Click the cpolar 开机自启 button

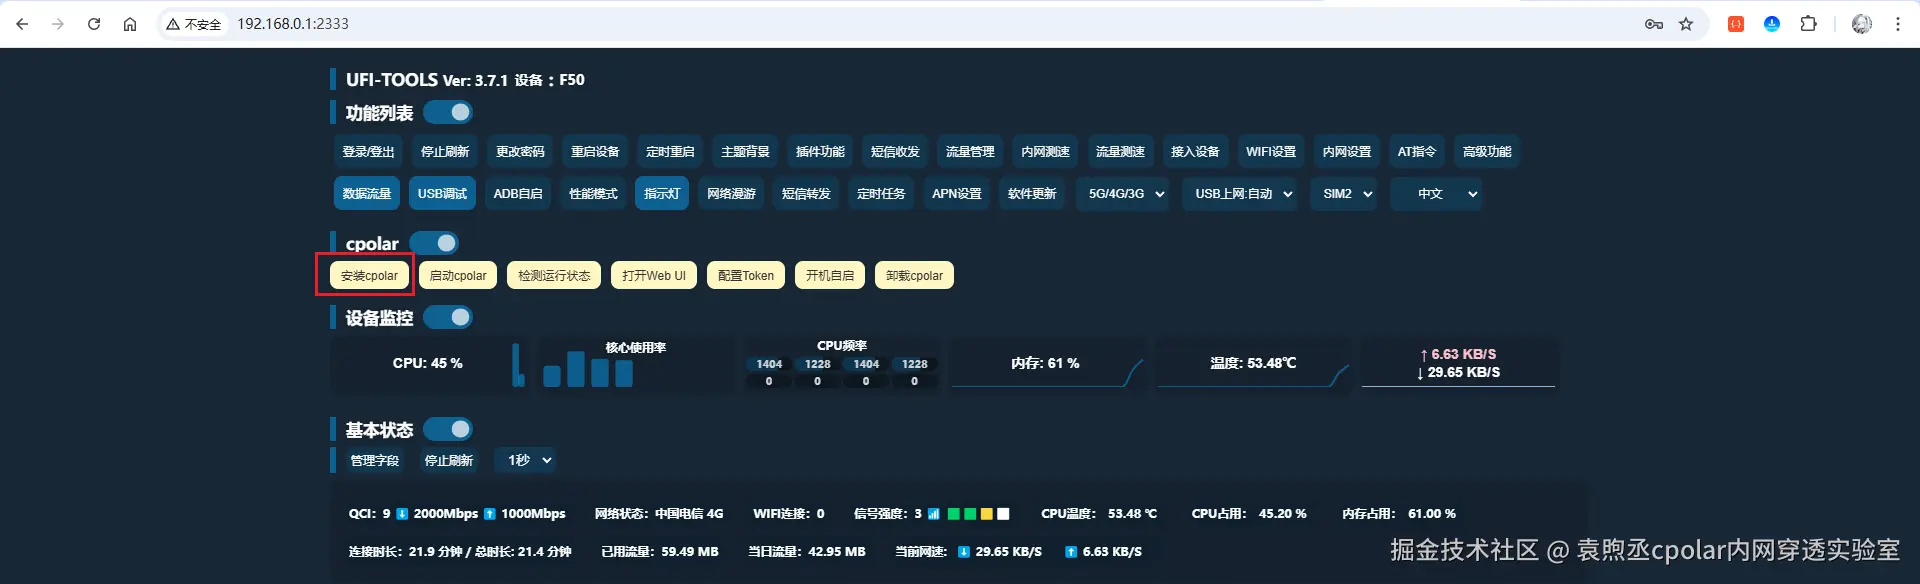[x=830, y=275]
